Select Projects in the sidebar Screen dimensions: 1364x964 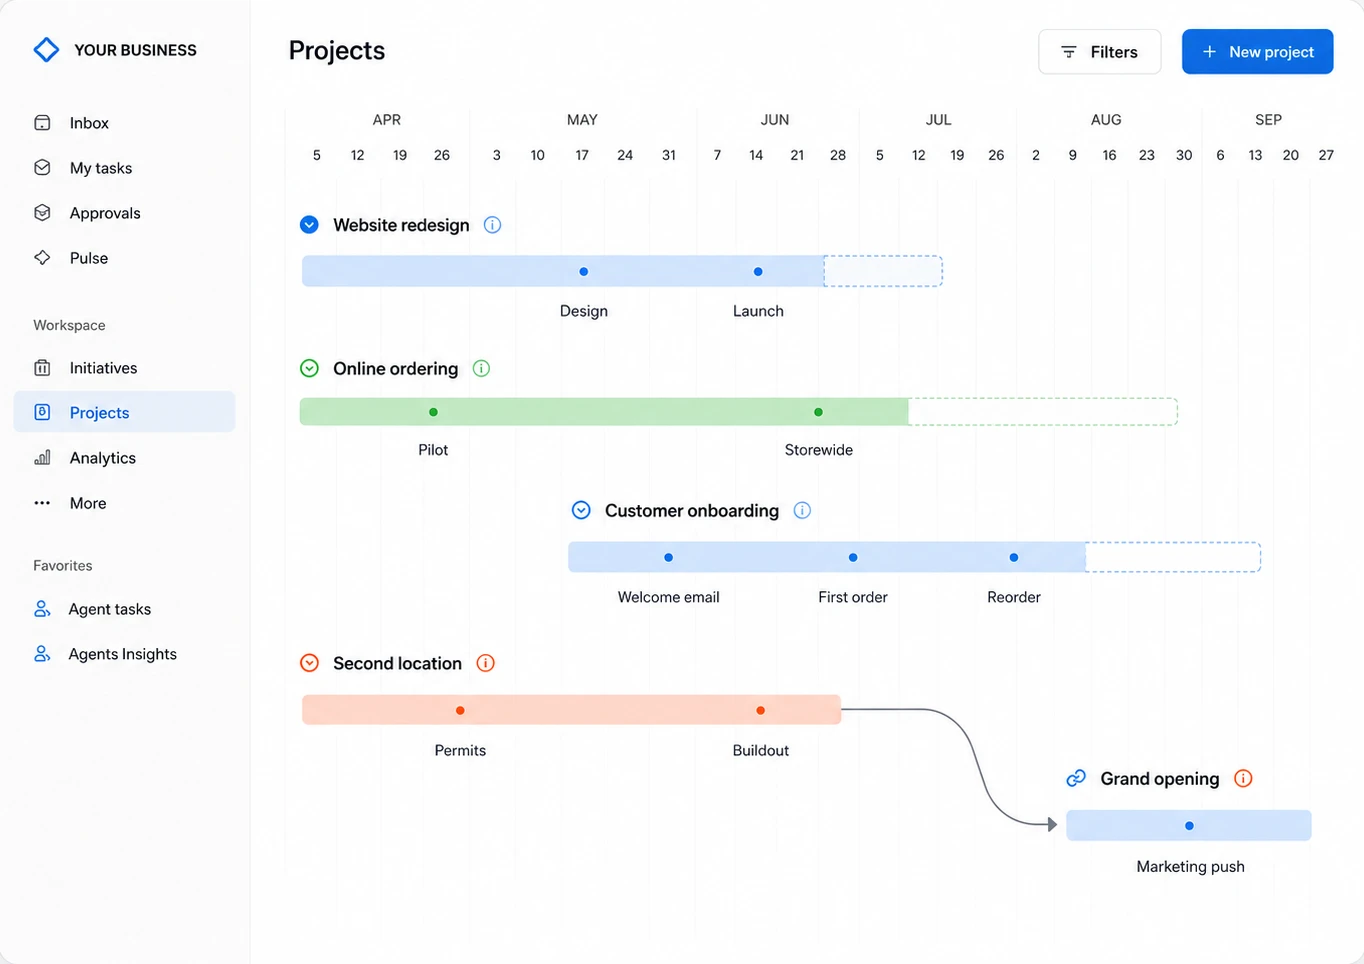tap(124, 412)
